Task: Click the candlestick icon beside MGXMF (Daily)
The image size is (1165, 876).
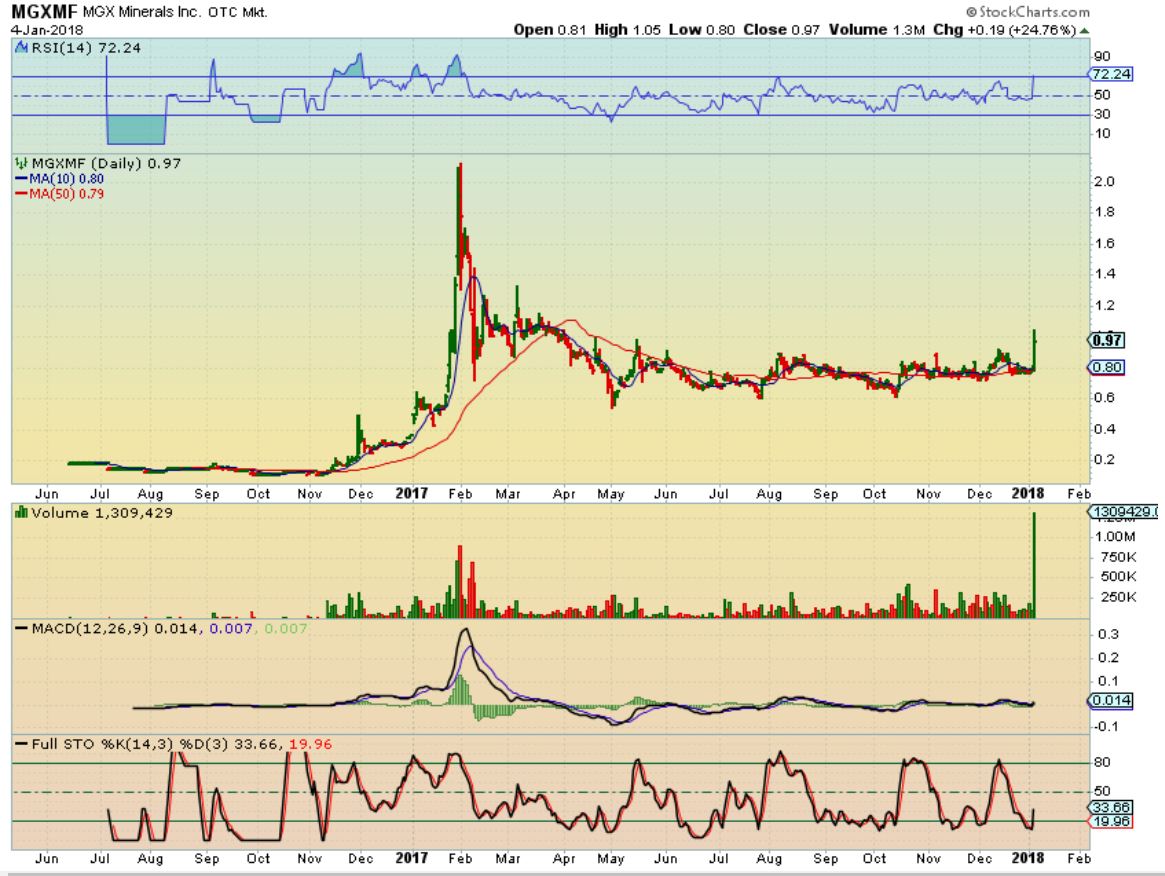Action: coord(22,163)
